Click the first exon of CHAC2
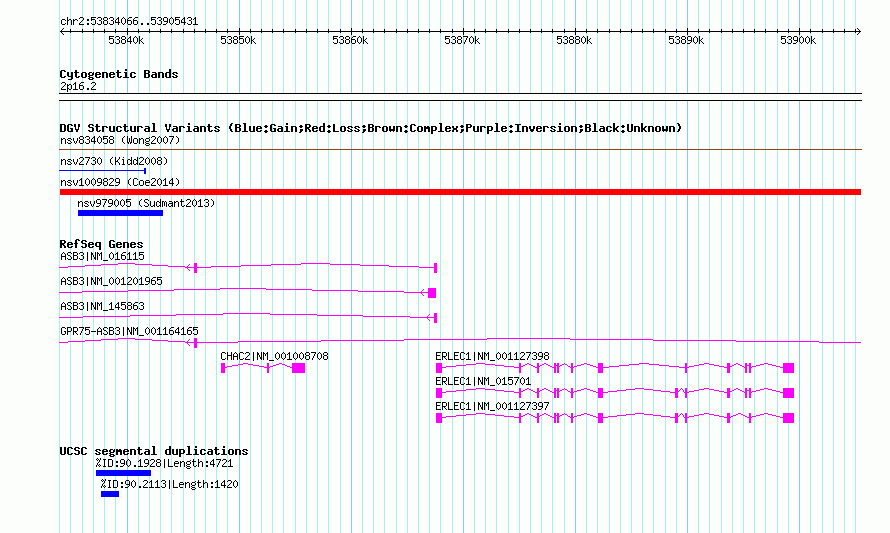 pyautogui.click(x=223, y=368)
